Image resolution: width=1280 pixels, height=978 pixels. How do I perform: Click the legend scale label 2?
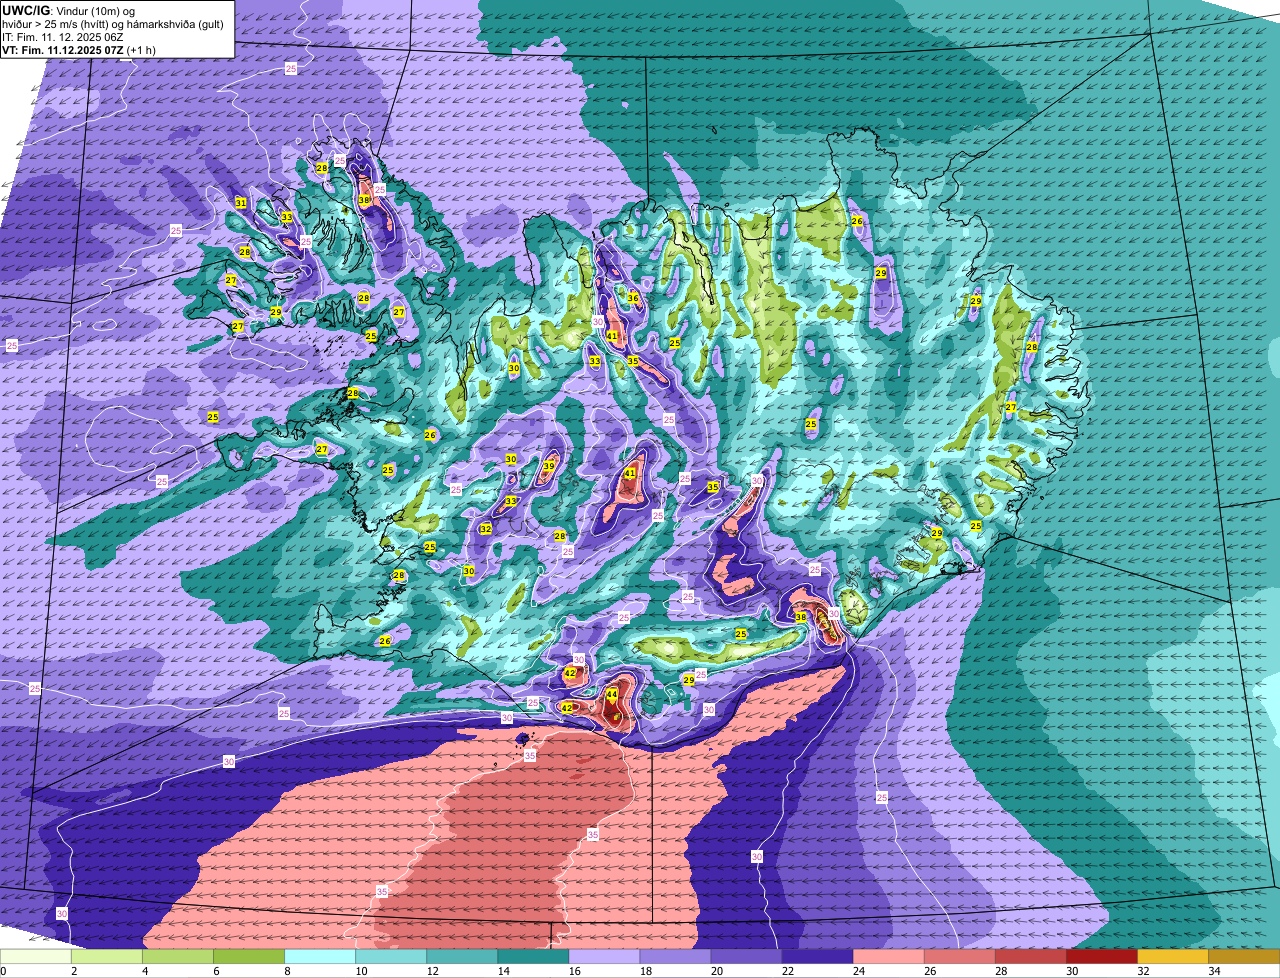(74, 971)
